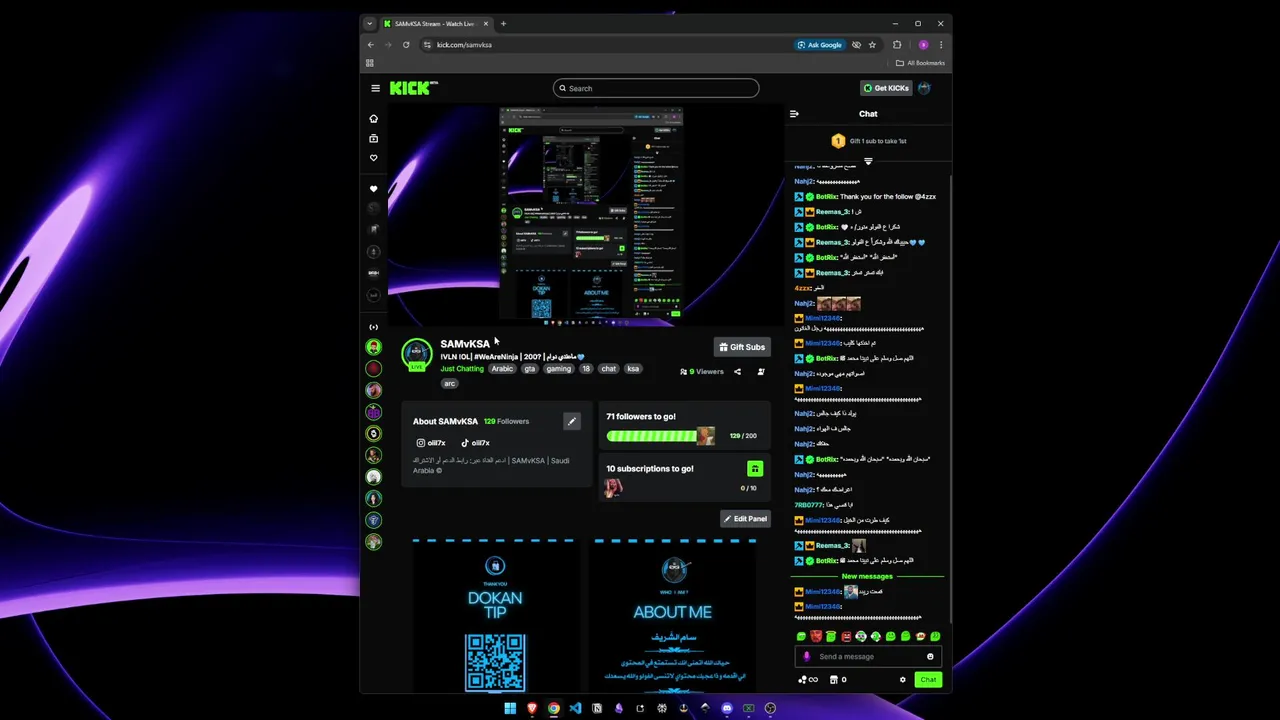Click the stream video preview
This screenshot has width=1280, height=720.
[x=586, y=215]
